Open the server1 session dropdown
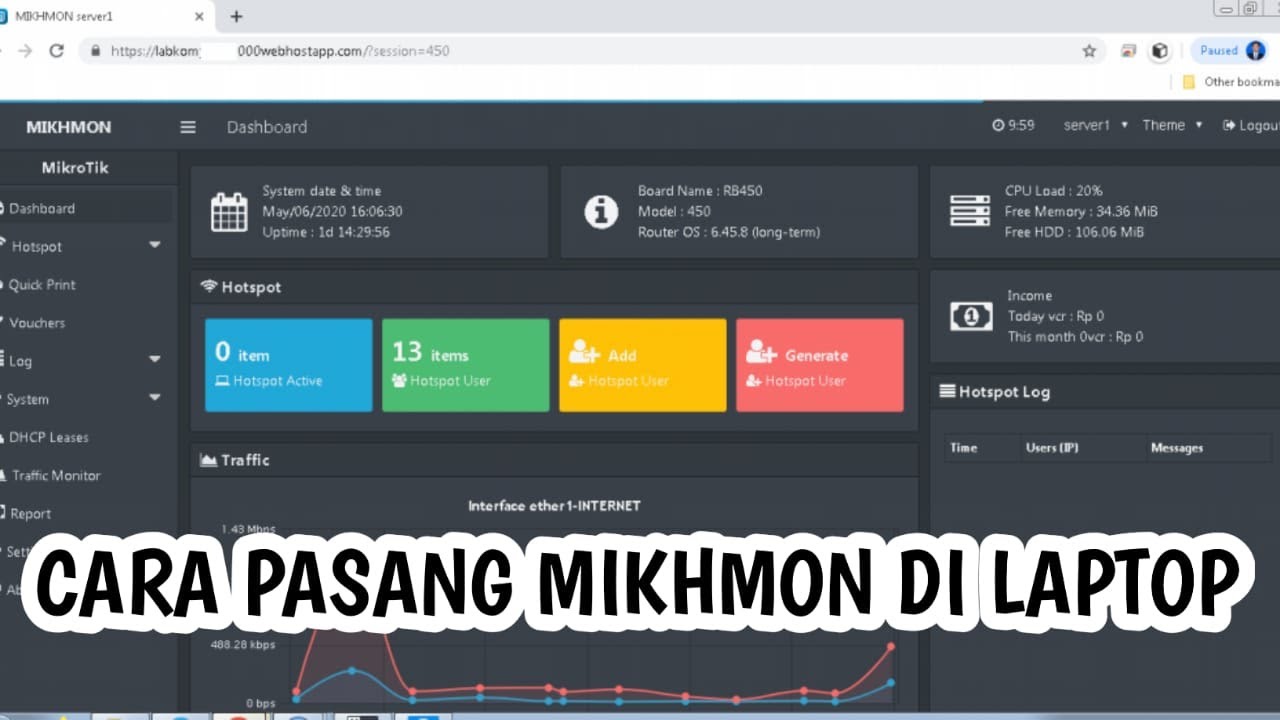Viewport: 1280px width, 720px height. (x=1095, y=125)
